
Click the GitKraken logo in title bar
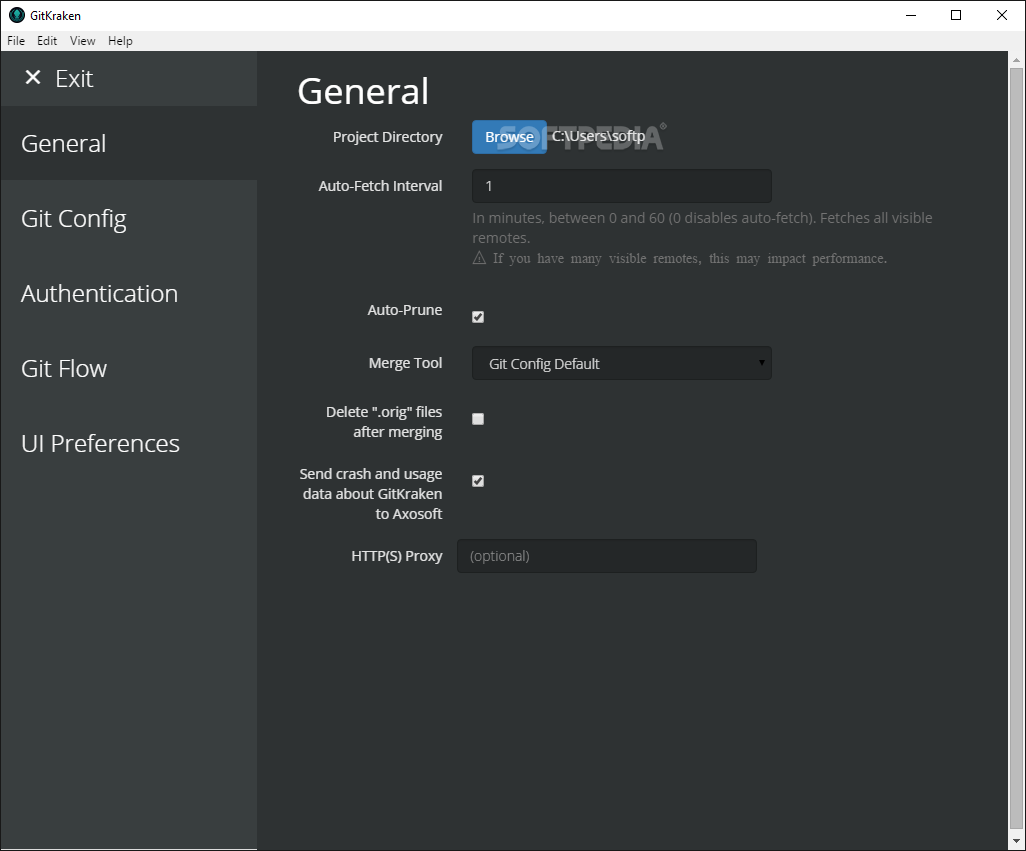(x=16, y=15)
